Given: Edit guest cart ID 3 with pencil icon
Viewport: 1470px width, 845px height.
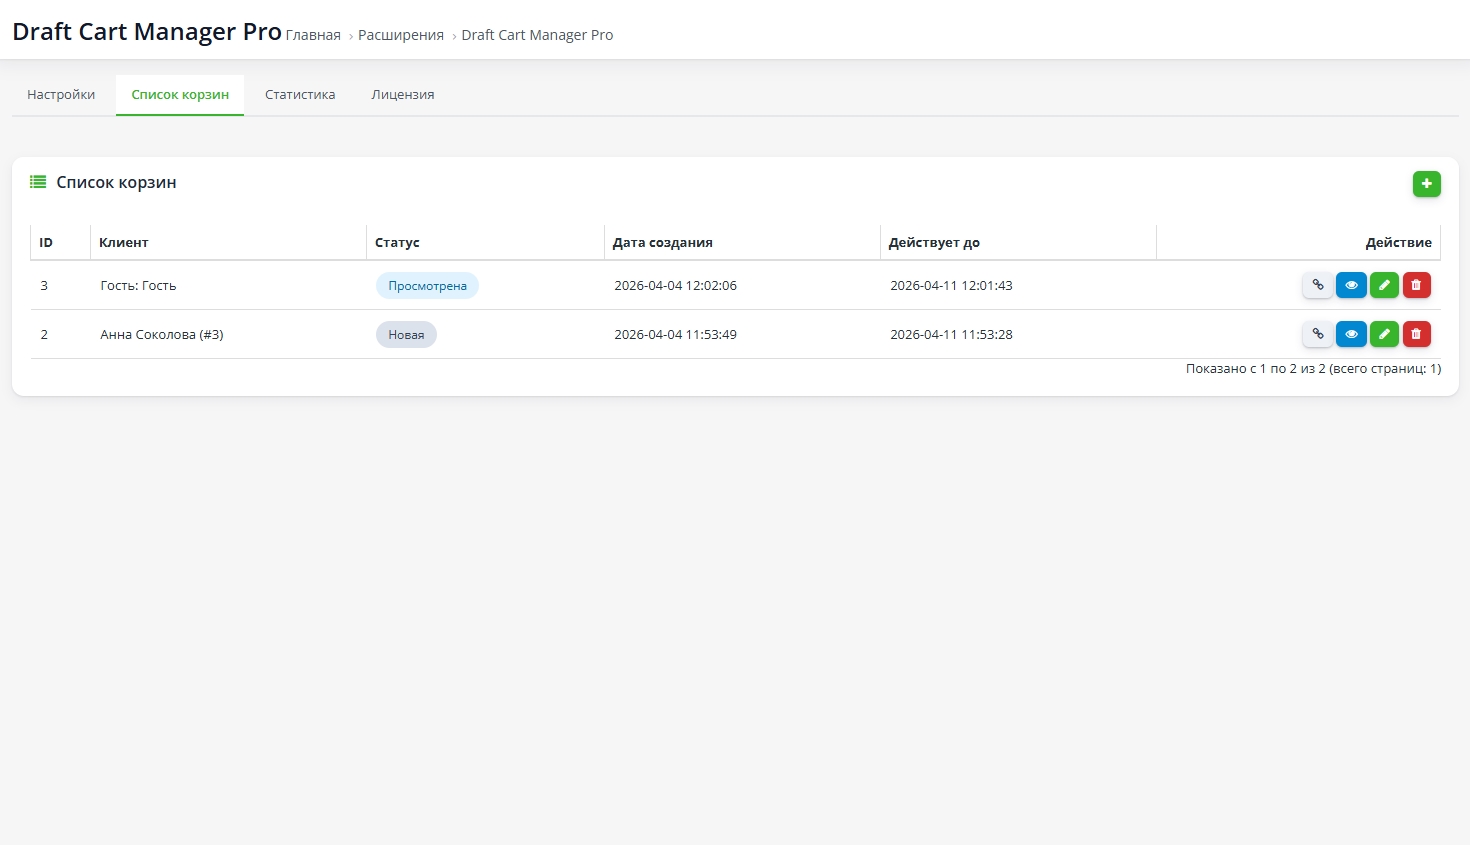Looking at the screenshot, I should [1384, 285].
